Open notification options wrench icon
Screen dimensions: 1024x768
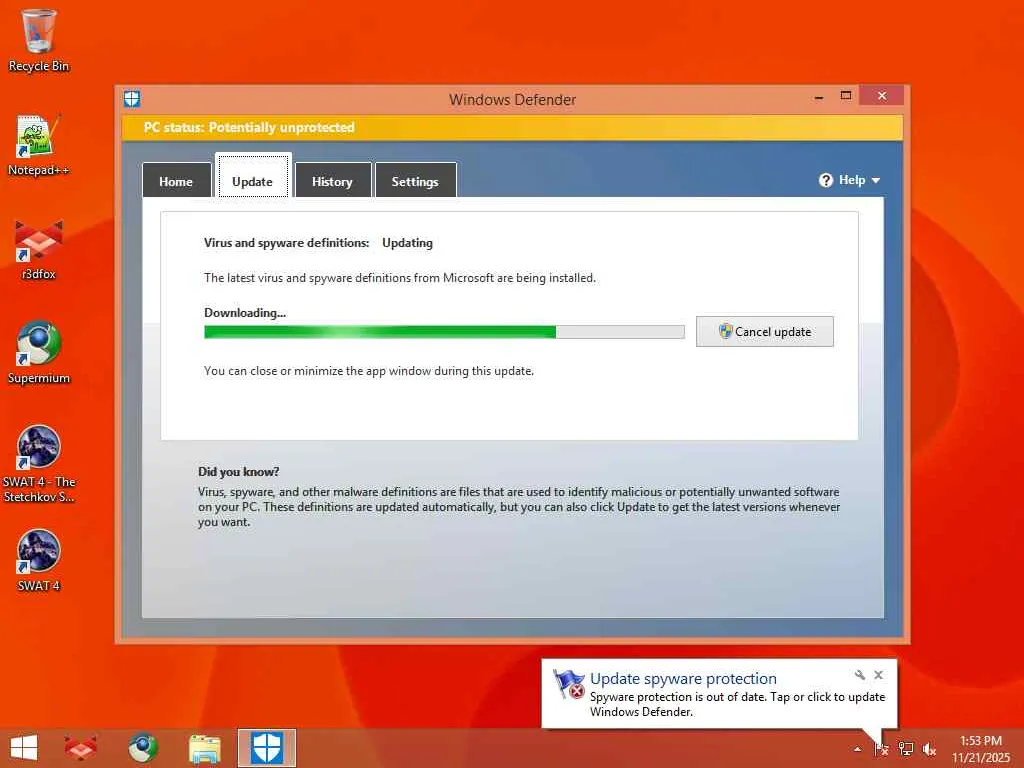[x=859, y=675]
